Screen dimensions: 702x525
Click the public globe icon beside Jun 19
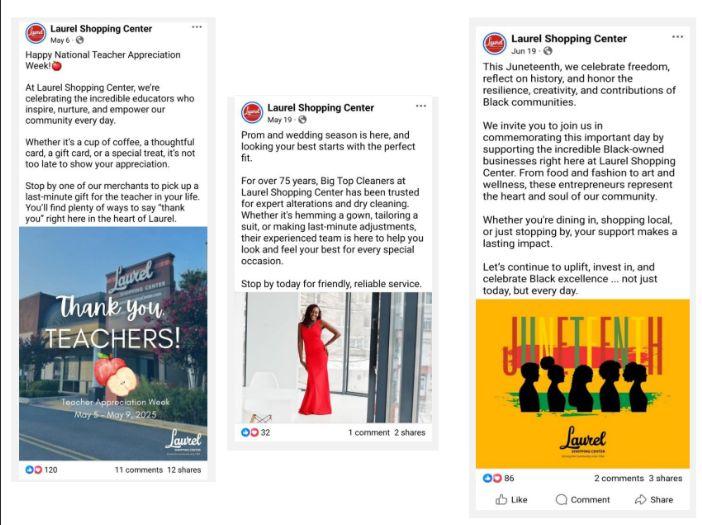click(548, 51)
